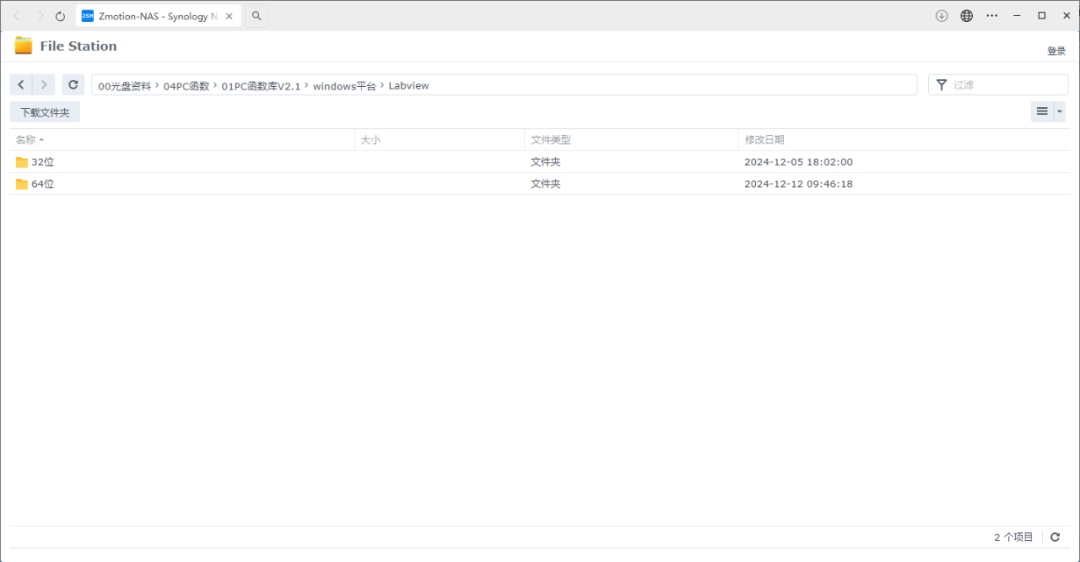Sort by 大小 column header
1080x562 pixels.
click(439, 140)
